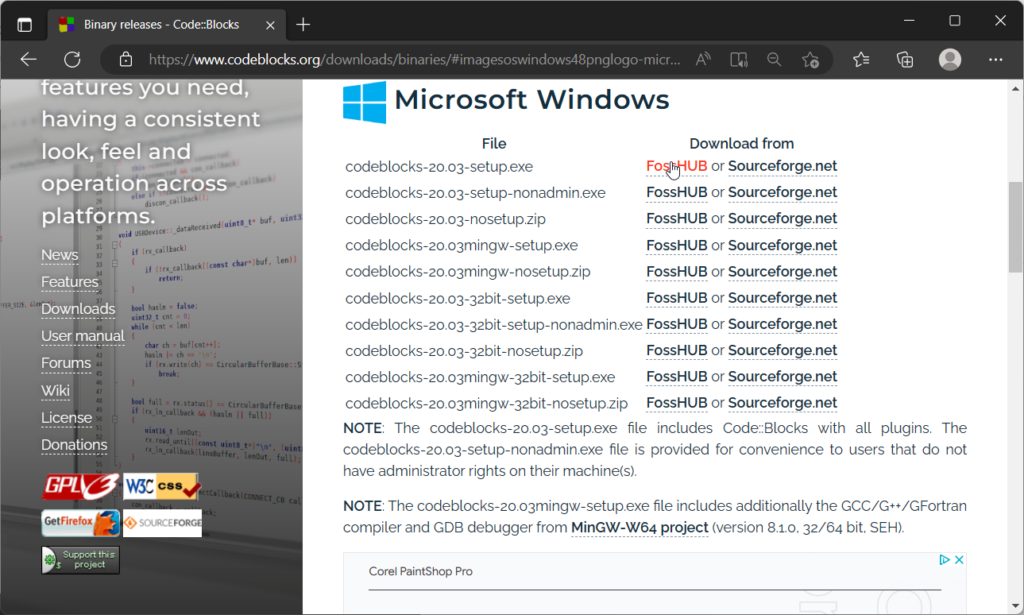Click the Microsoft Windows heading

pos(532,100)
